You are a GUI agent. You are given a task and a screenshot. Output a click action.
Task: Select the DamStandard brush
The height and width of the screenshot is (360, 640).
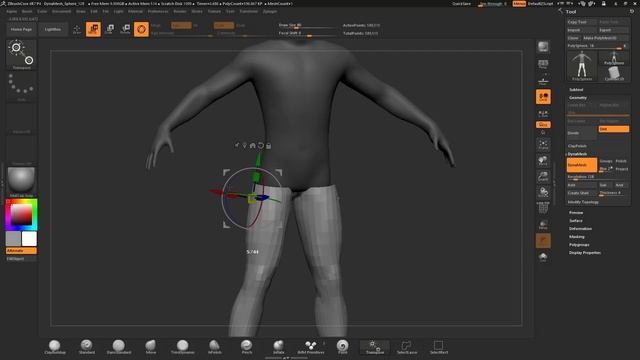pyautogui.click(x=119, y=347)
